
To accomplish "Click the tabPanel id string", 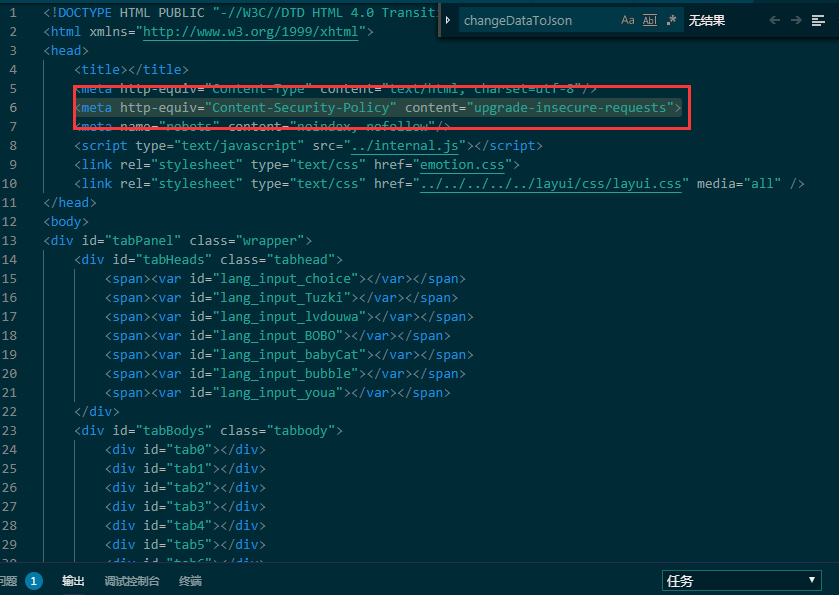I will pyautogui.click(x=143, y=241).
